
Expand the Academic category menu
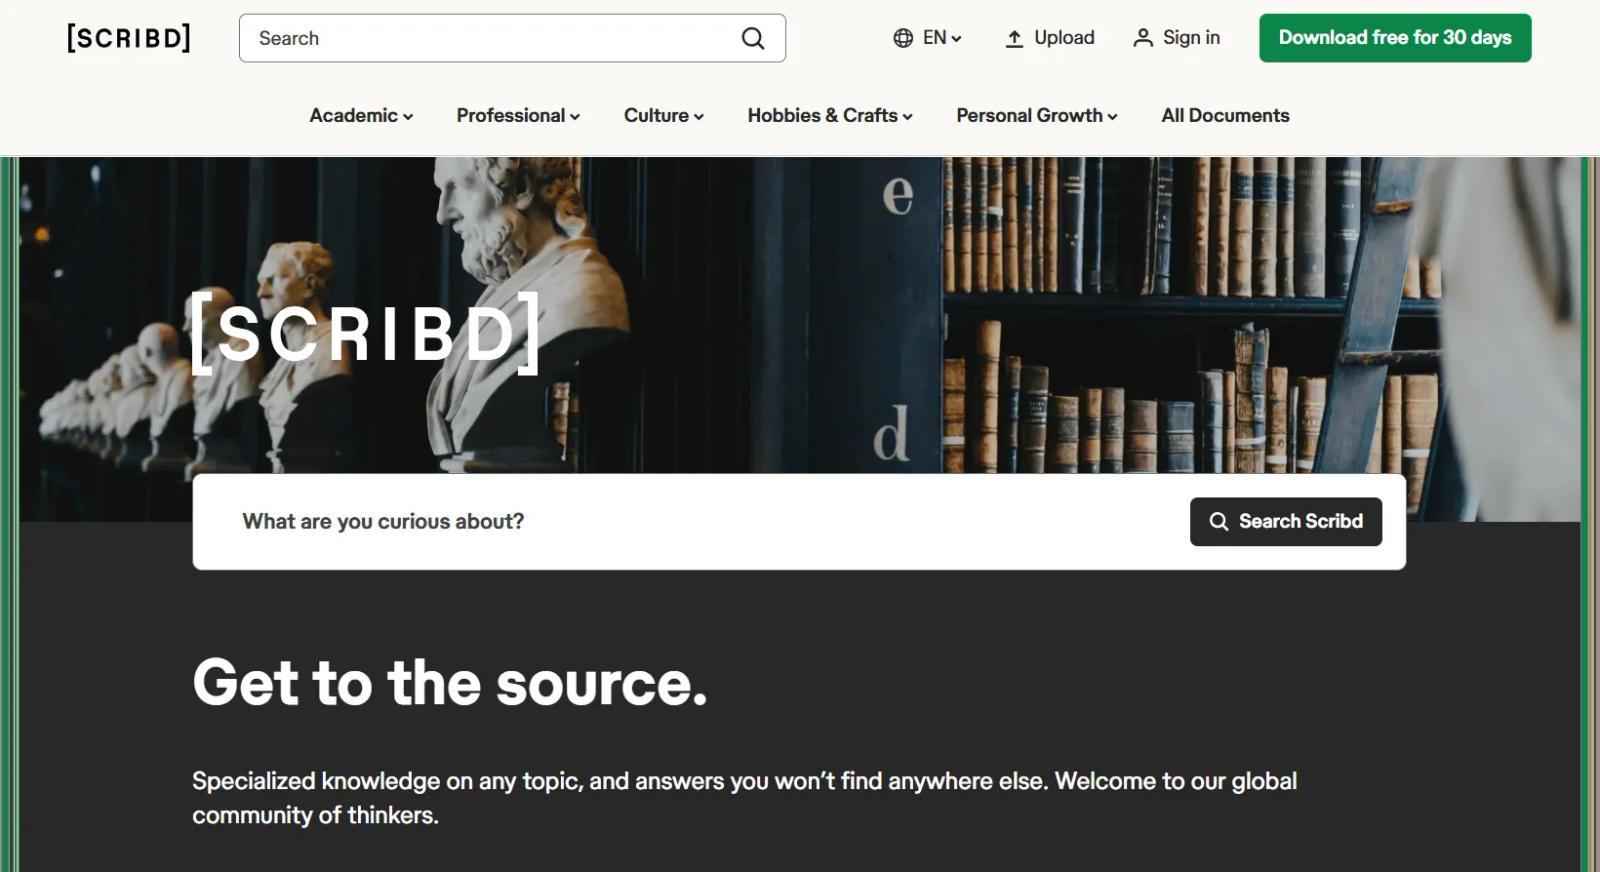tap(361, 115)
